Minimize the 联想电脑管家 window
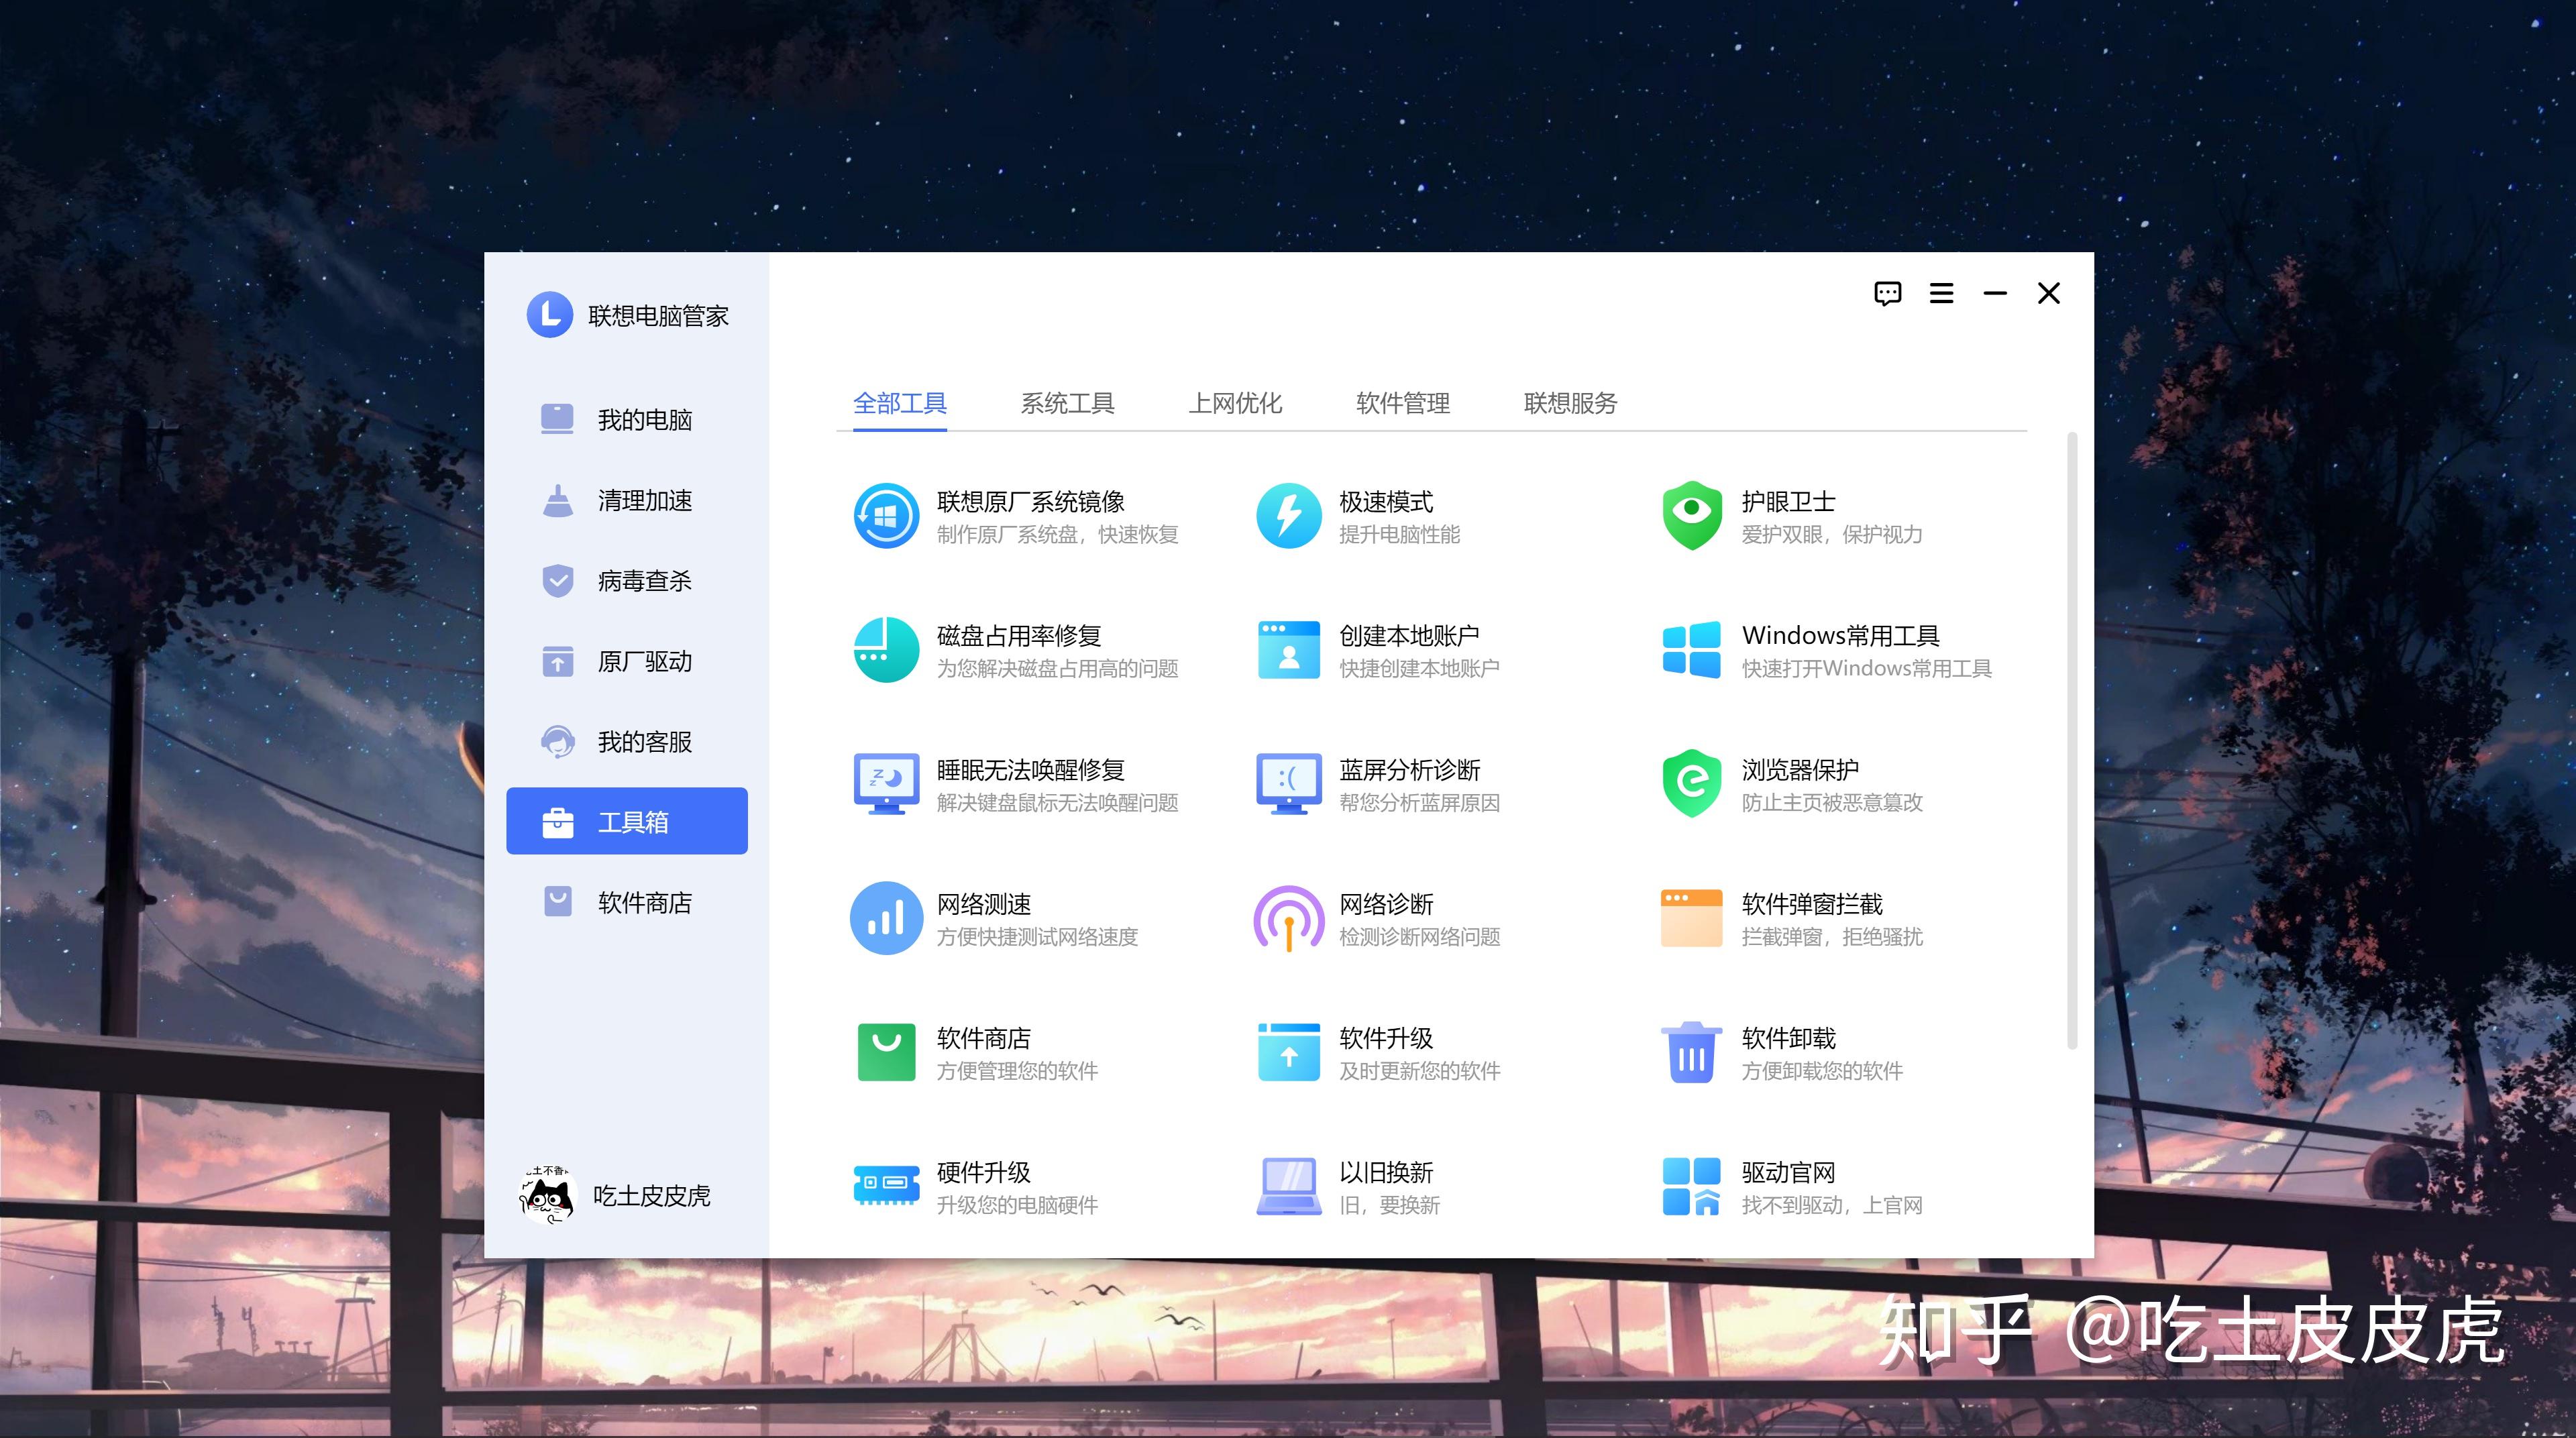Viewport: 2576px width, 1438px height. pyautogui.click(x=1995, y=293)
